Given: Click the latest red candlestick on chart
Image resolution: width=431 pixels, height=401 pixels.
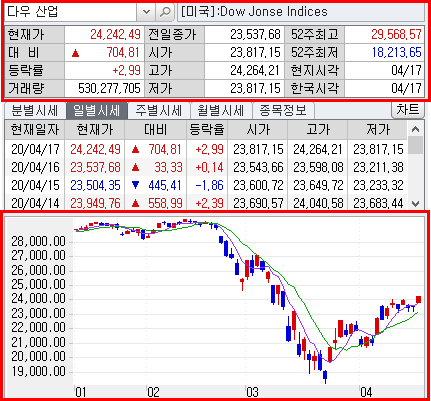Looking at the screenshot, I should coord(418,299).
